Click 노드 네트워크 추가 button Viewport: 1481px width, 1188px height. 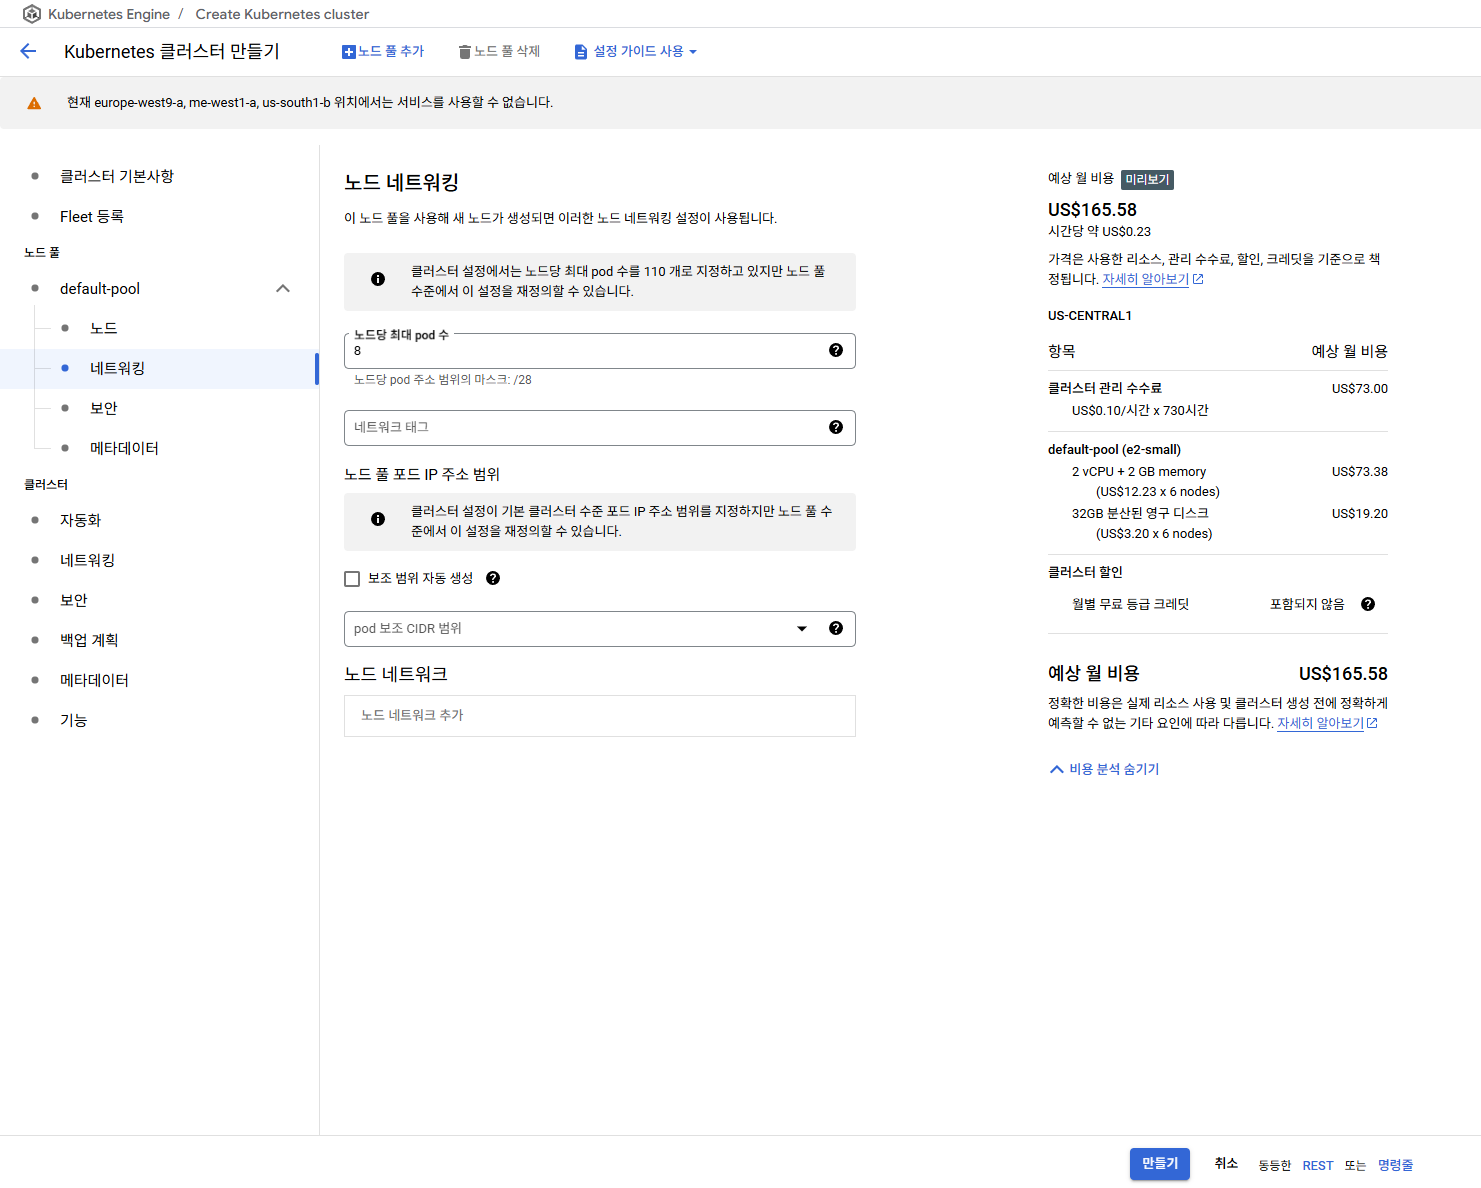[x=600, y=716]
